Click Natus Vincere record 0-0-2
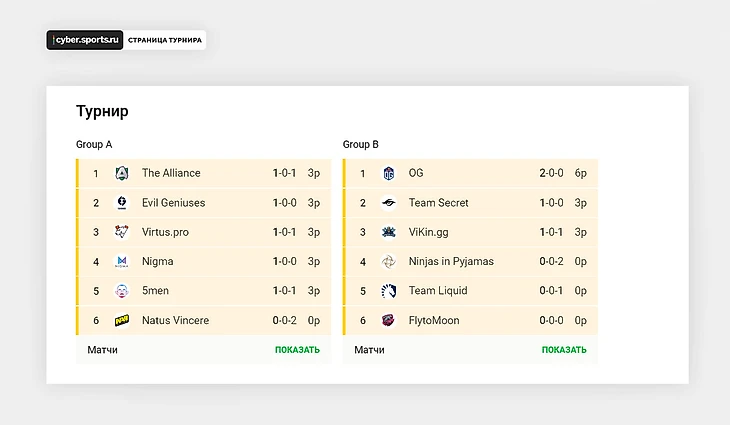 (284, 320)
